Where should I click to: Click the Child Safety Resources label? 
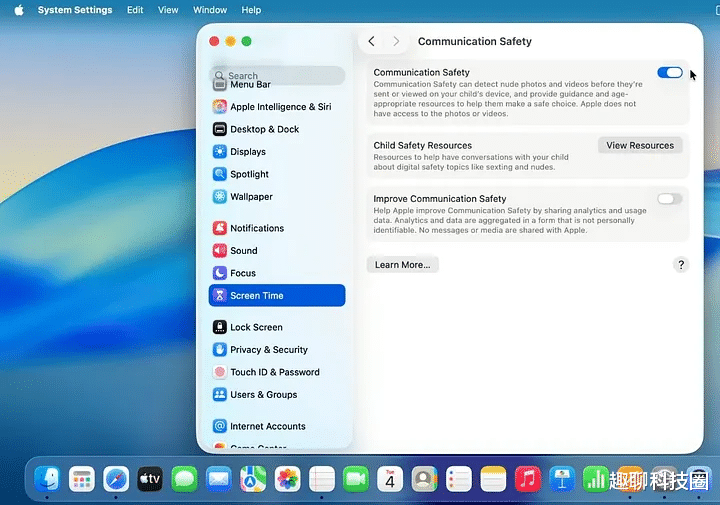point(422,146)
